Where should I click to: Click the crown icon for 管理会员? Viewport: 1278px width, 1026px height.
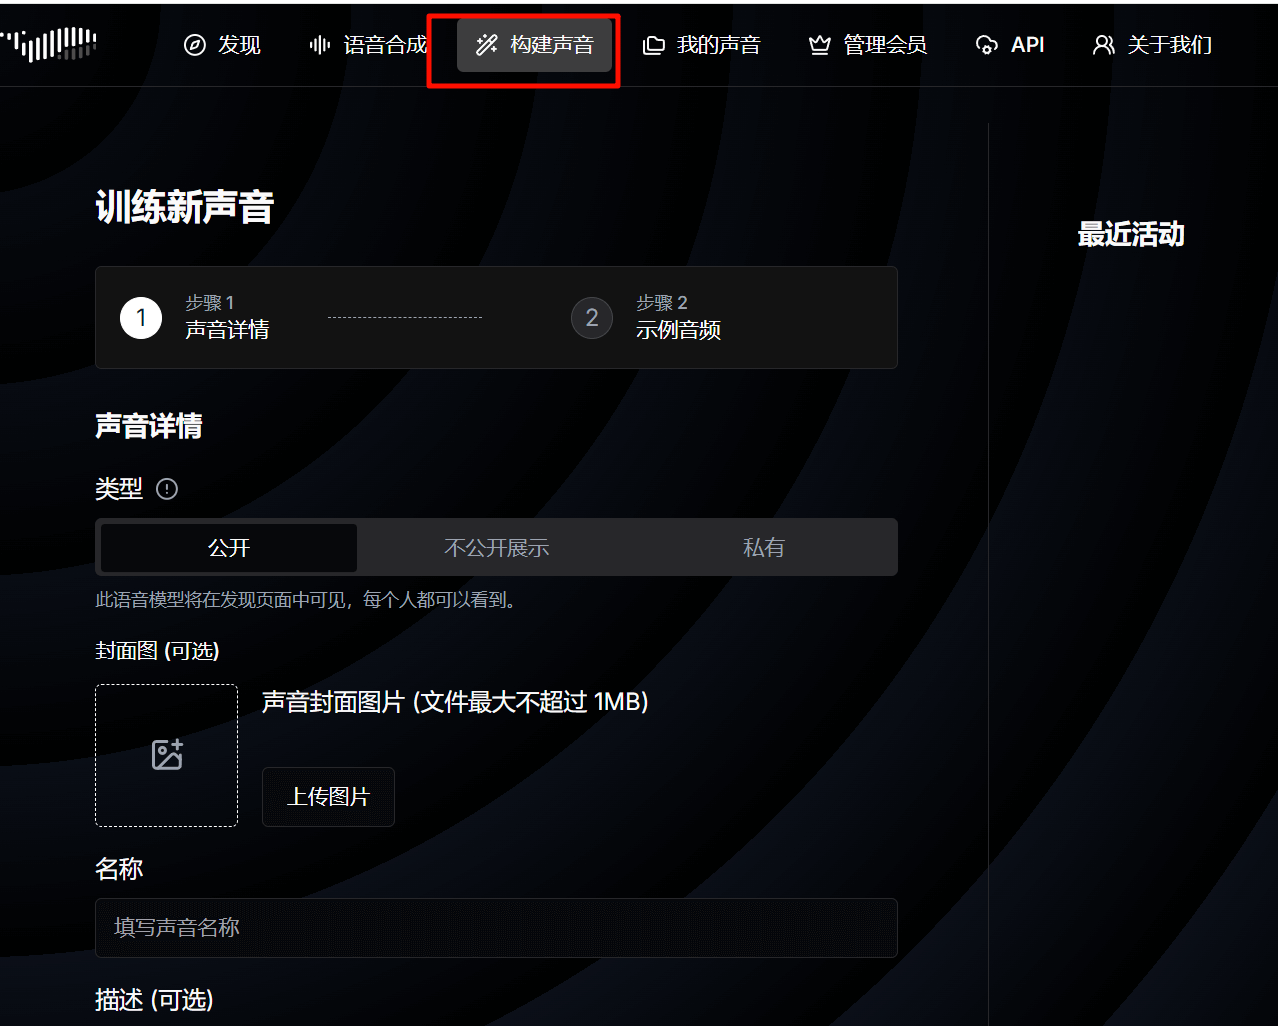tap(820, 45)
